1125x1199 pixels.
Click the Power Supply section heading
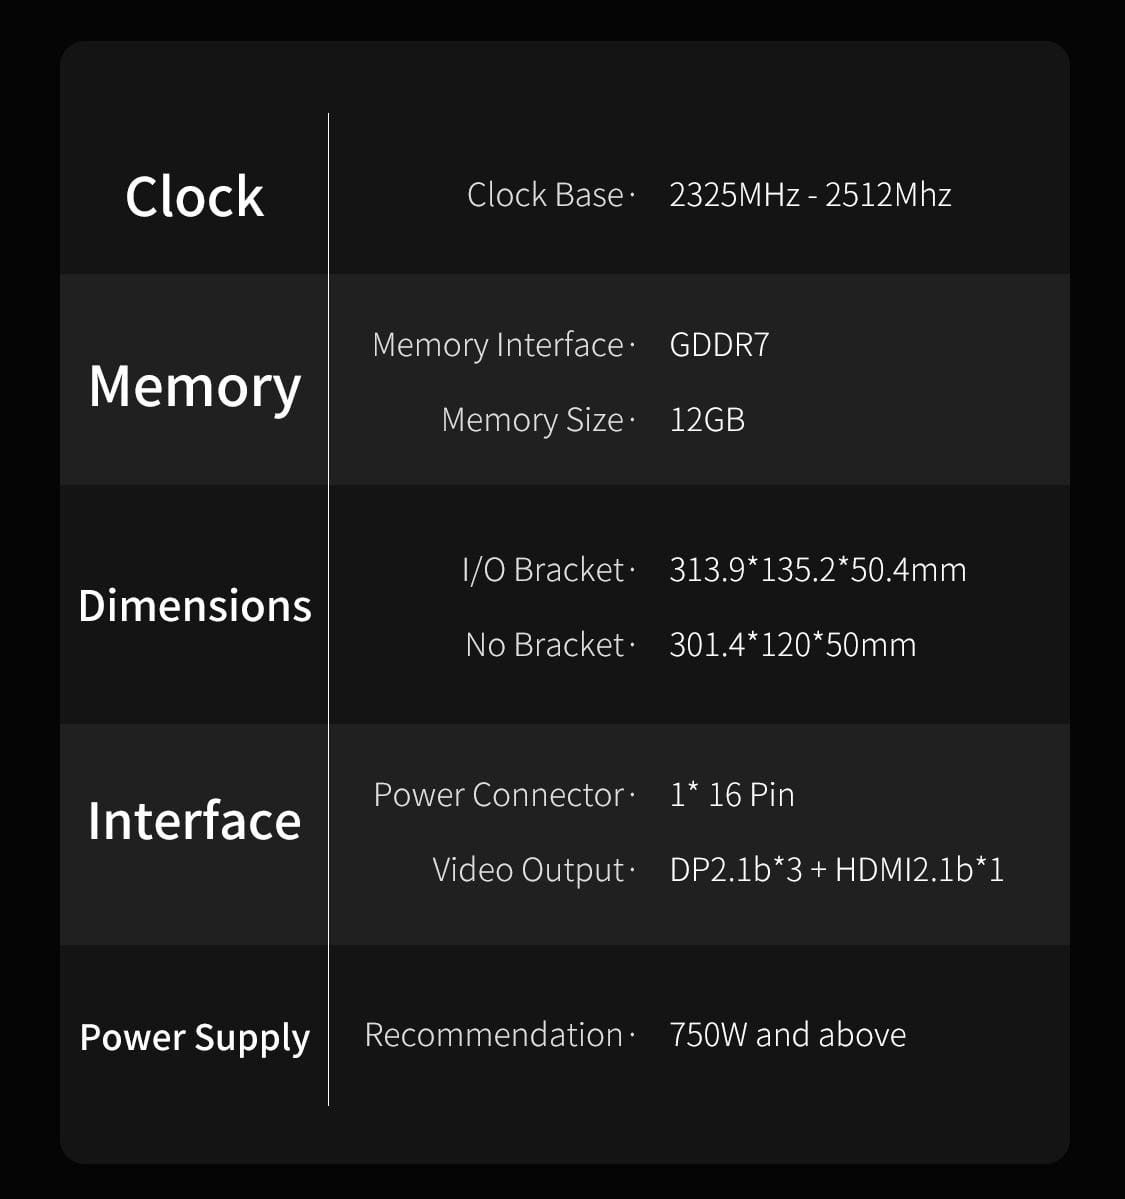194,1037
